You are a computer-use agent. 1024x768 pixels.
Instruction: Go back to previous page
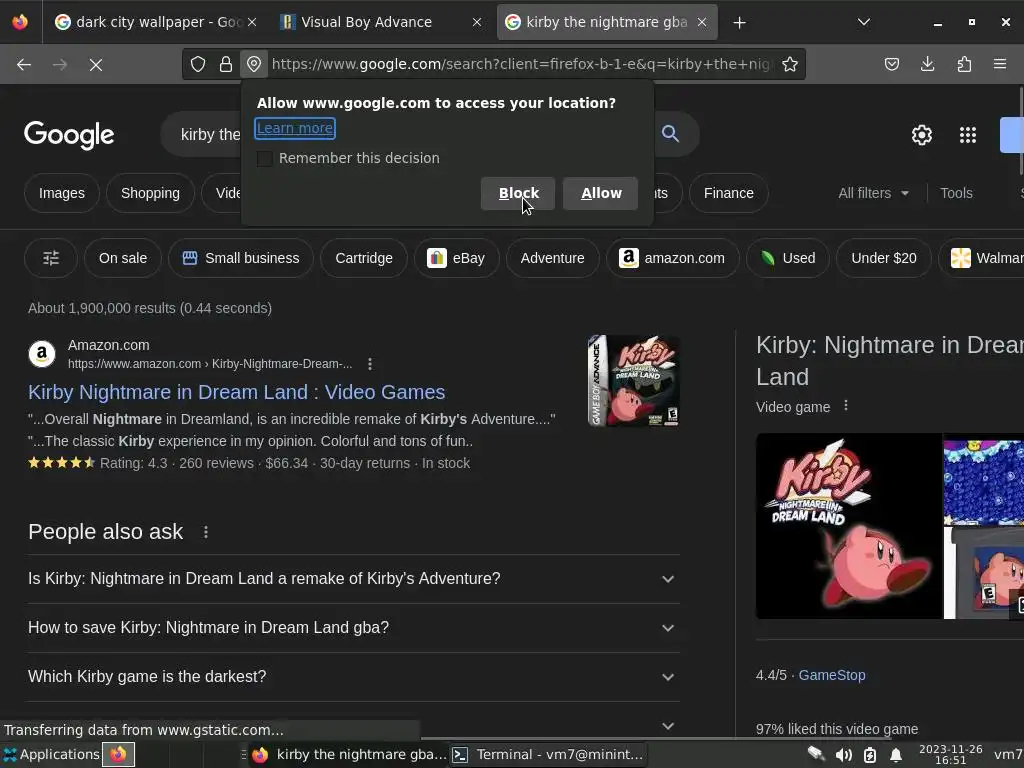pyautogui.click(x=24, y=64)
